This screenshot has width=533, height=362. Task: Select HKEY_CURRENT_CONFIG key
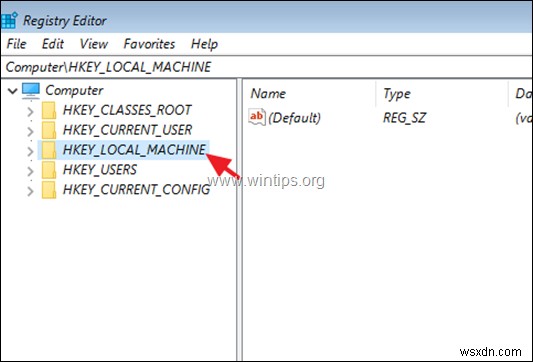click(x=136, y=189)
